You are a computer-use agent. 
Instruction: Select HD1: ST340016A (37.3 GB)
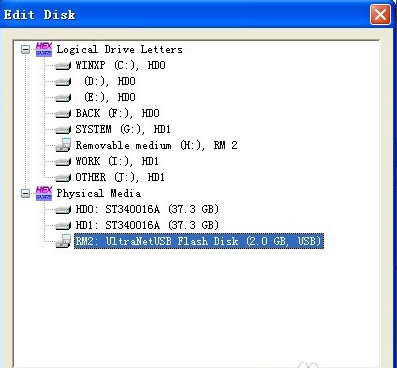click(147, 225)
